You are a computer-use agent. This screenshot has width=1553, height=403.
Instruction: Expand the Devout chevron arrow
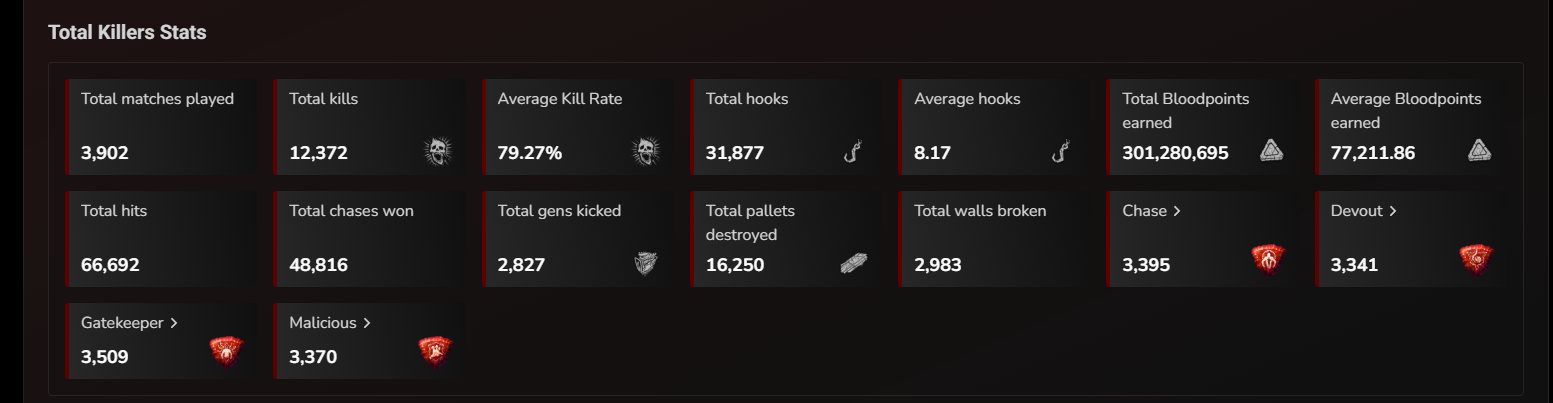point(1393,211)
